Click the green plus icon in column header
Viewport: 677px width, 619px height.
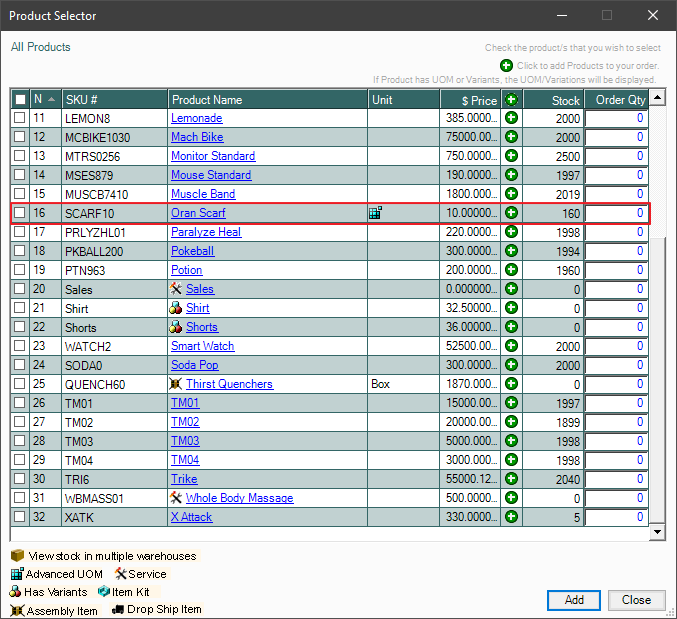(511, 99)
